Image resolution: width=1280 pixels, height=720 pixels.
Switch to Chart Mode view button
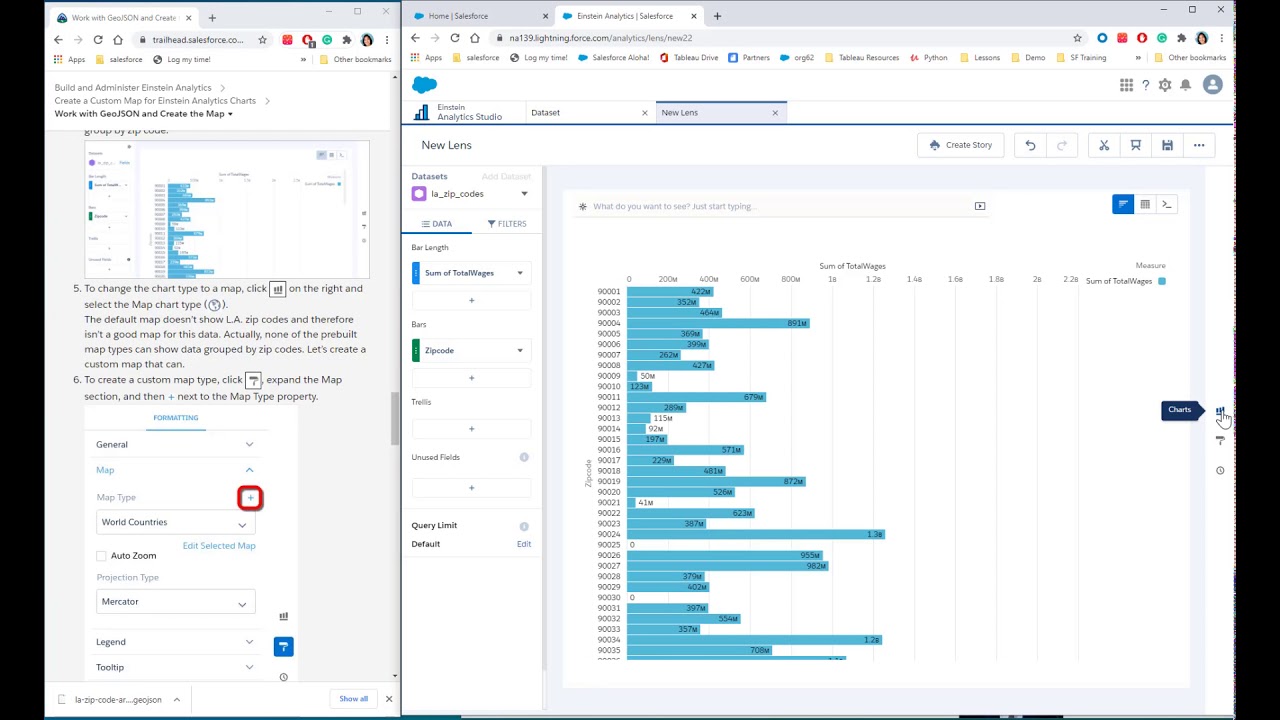click(x=1123, y=204)
